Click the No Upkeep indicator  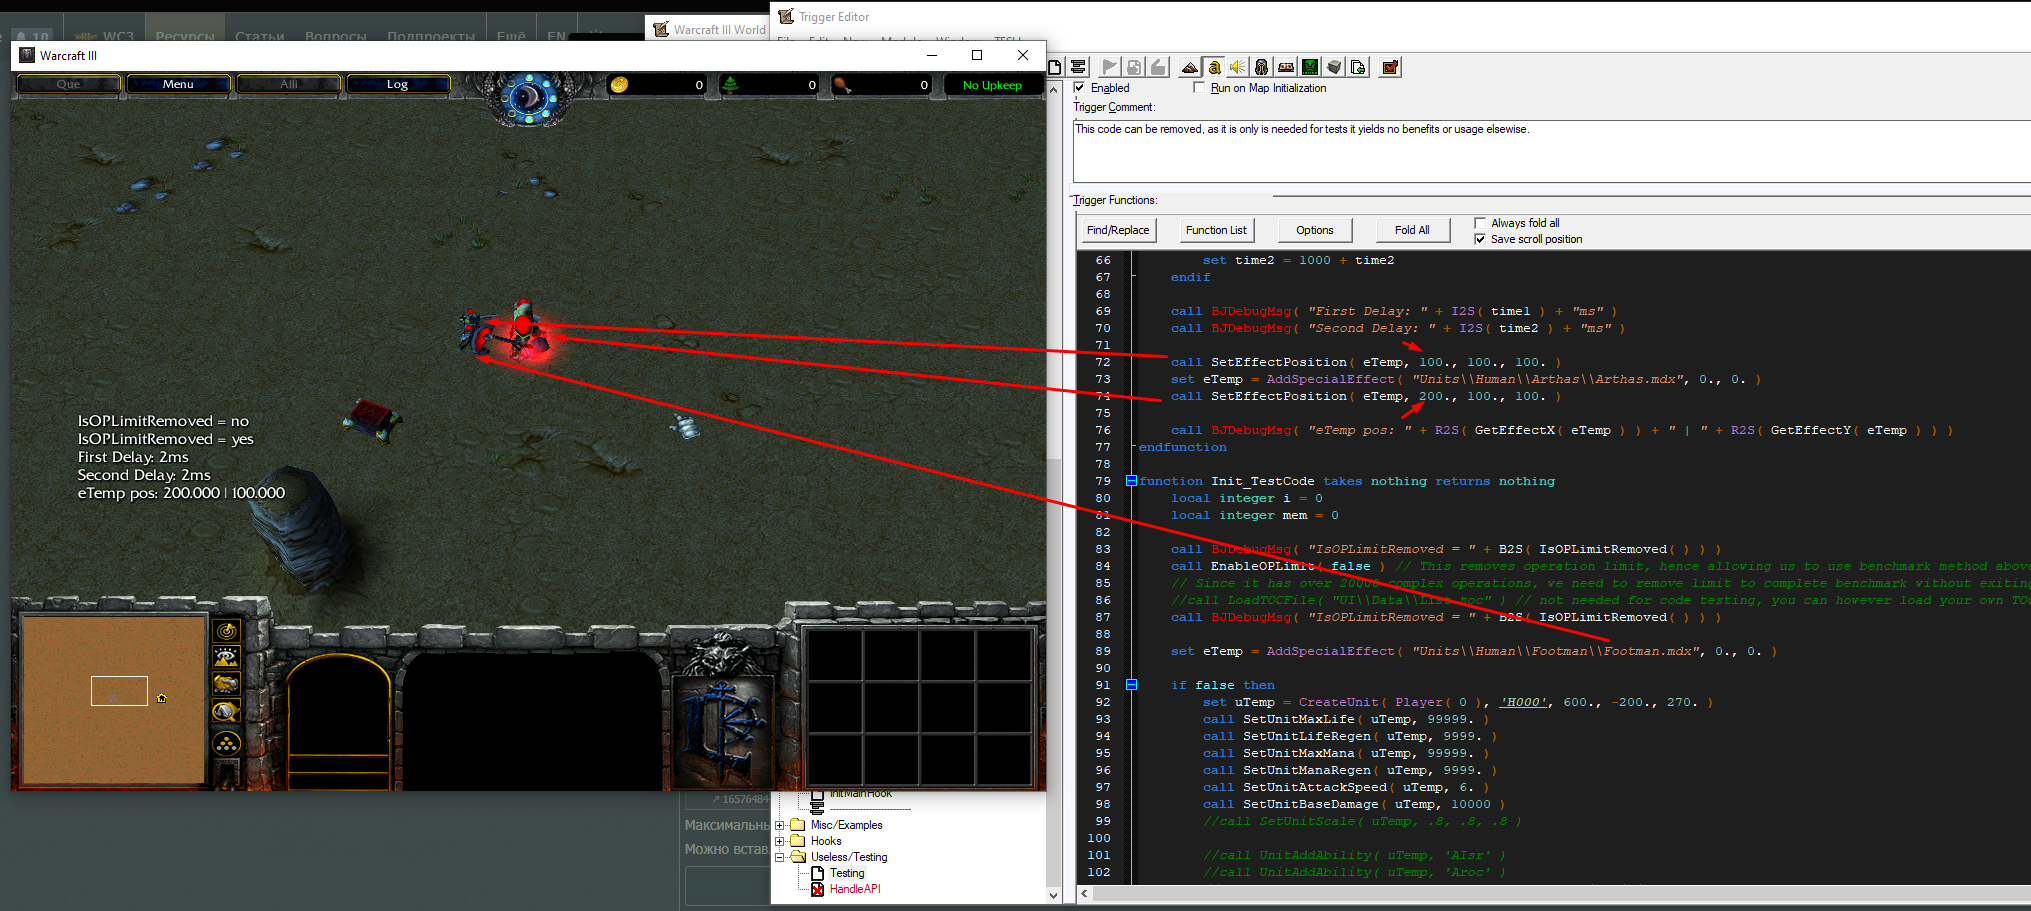(x=992, y=85)
